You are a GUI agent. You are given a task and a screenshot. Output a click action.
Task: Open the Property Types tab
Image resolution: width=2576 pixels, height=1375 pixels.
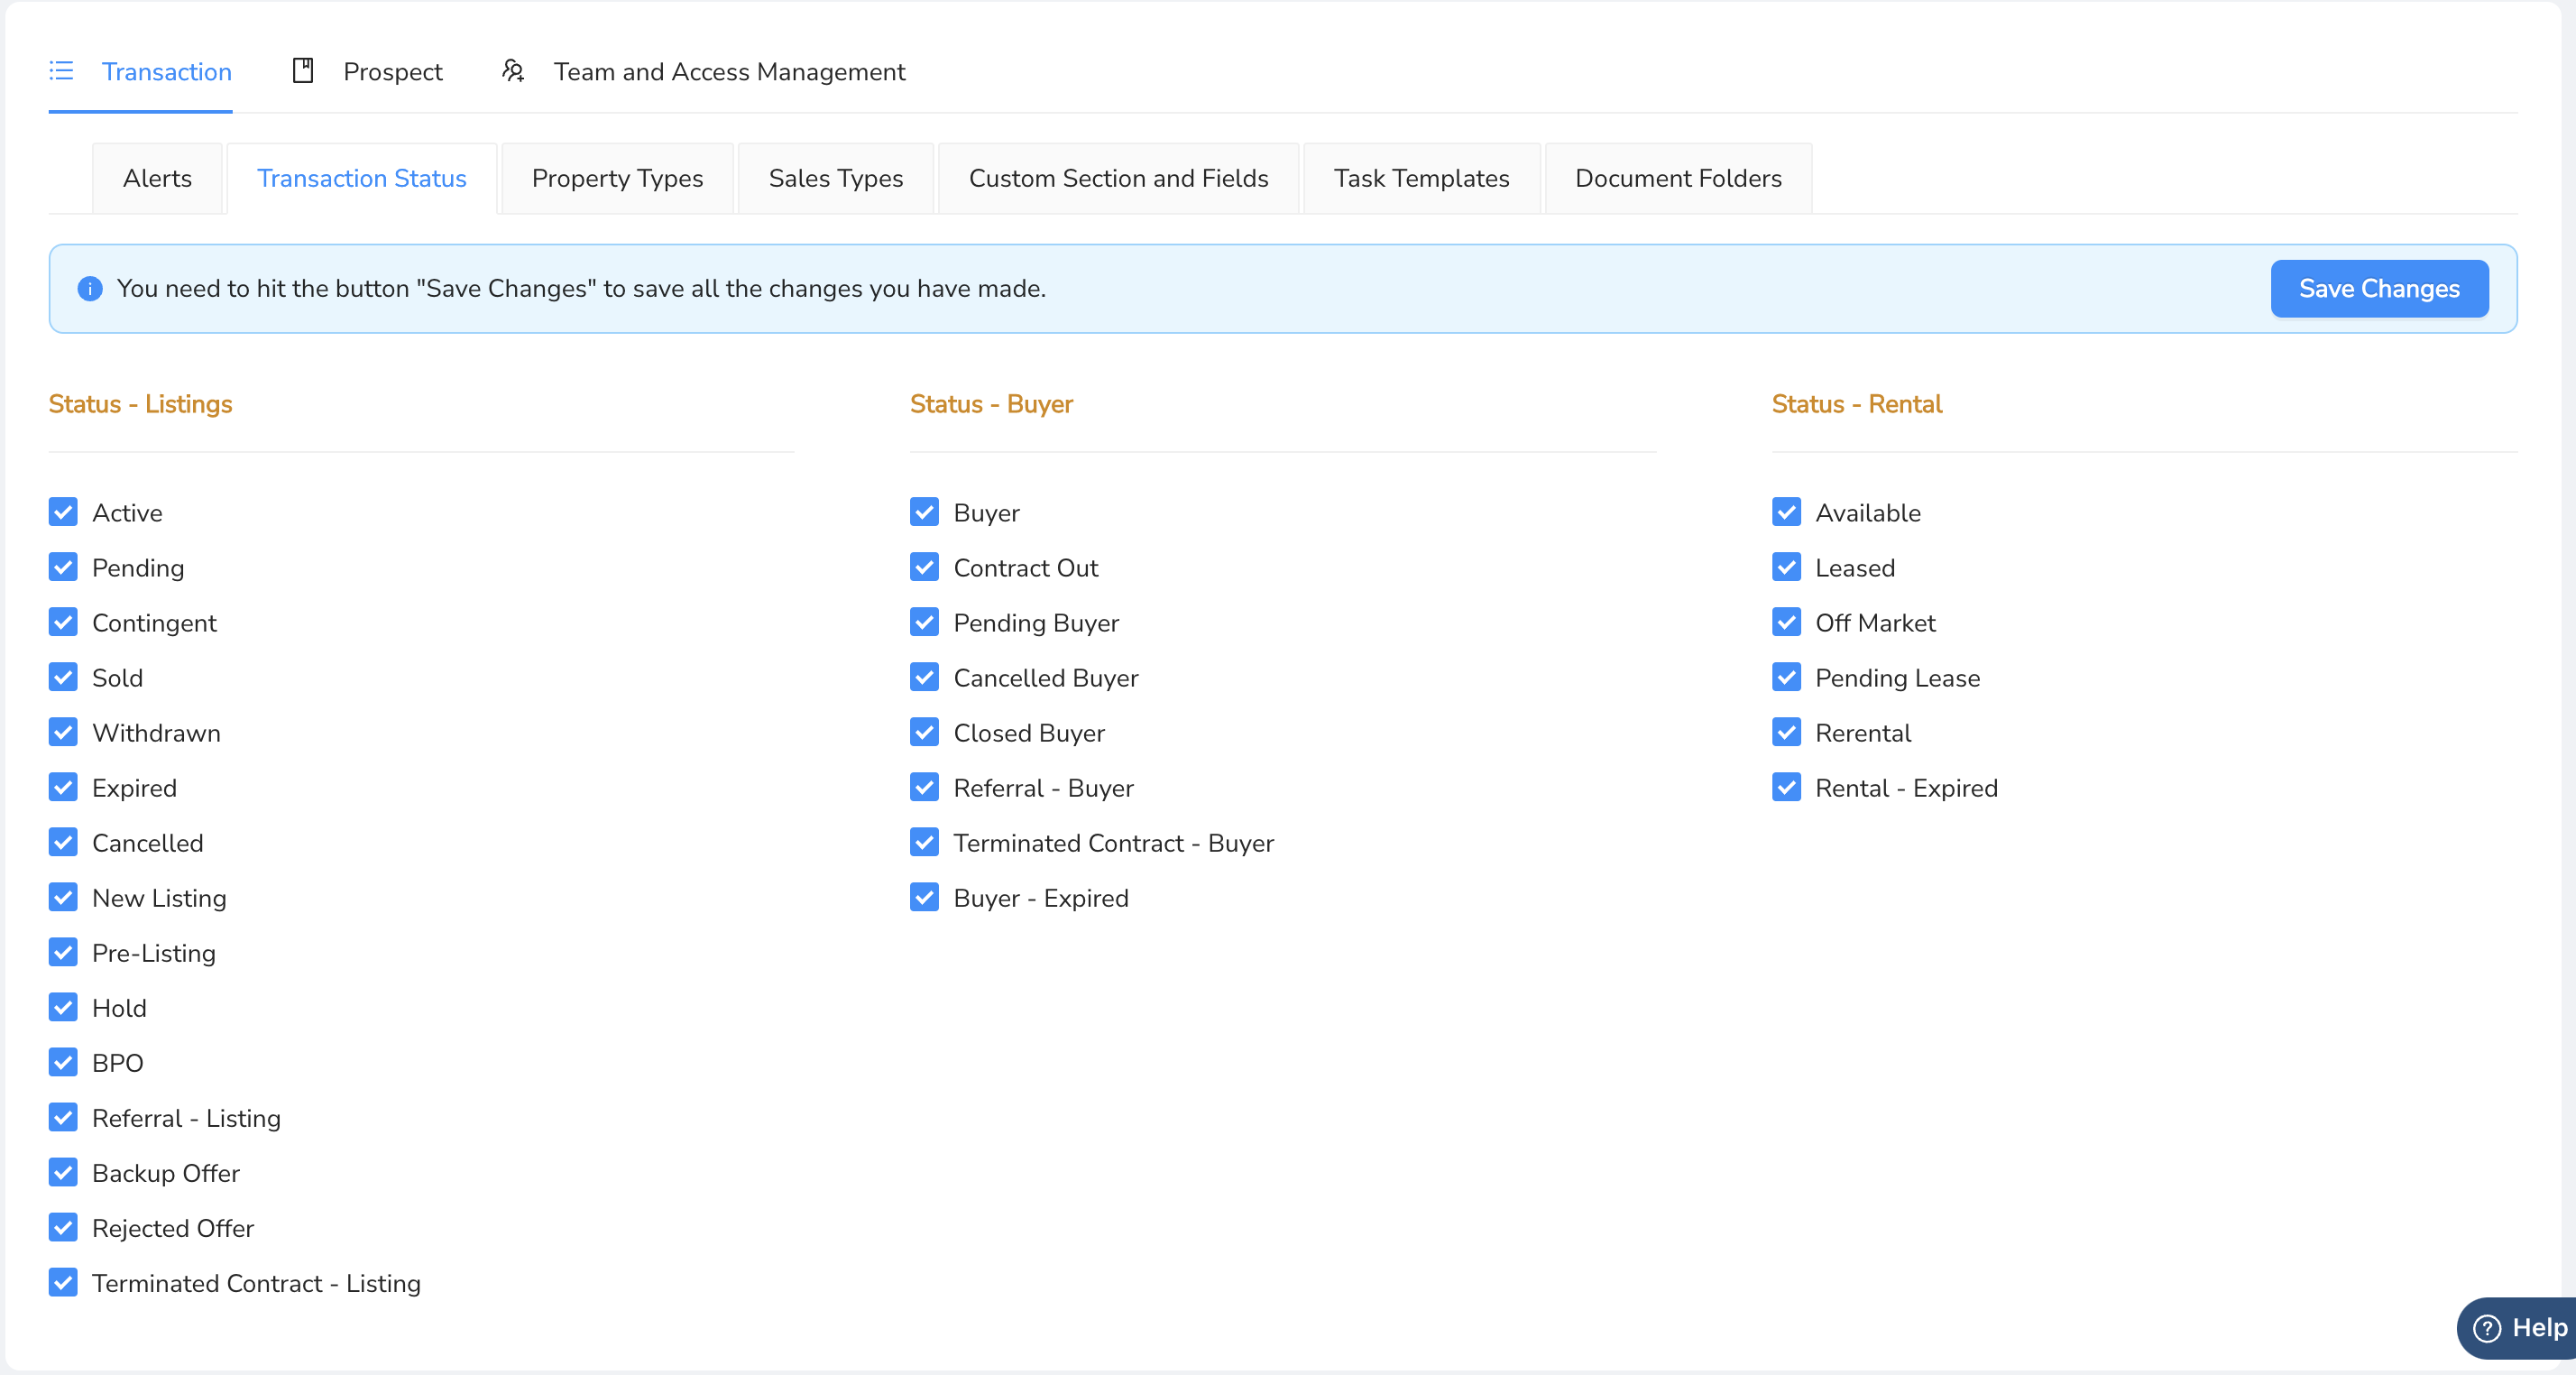click(x=617, y=178)
